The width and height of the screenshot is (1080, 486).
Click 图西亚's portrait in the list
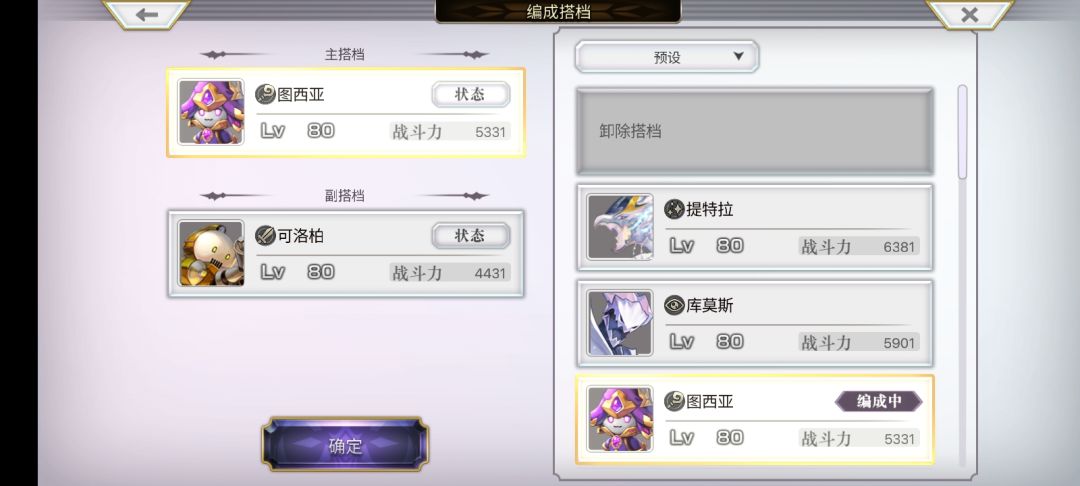[620, 419]
